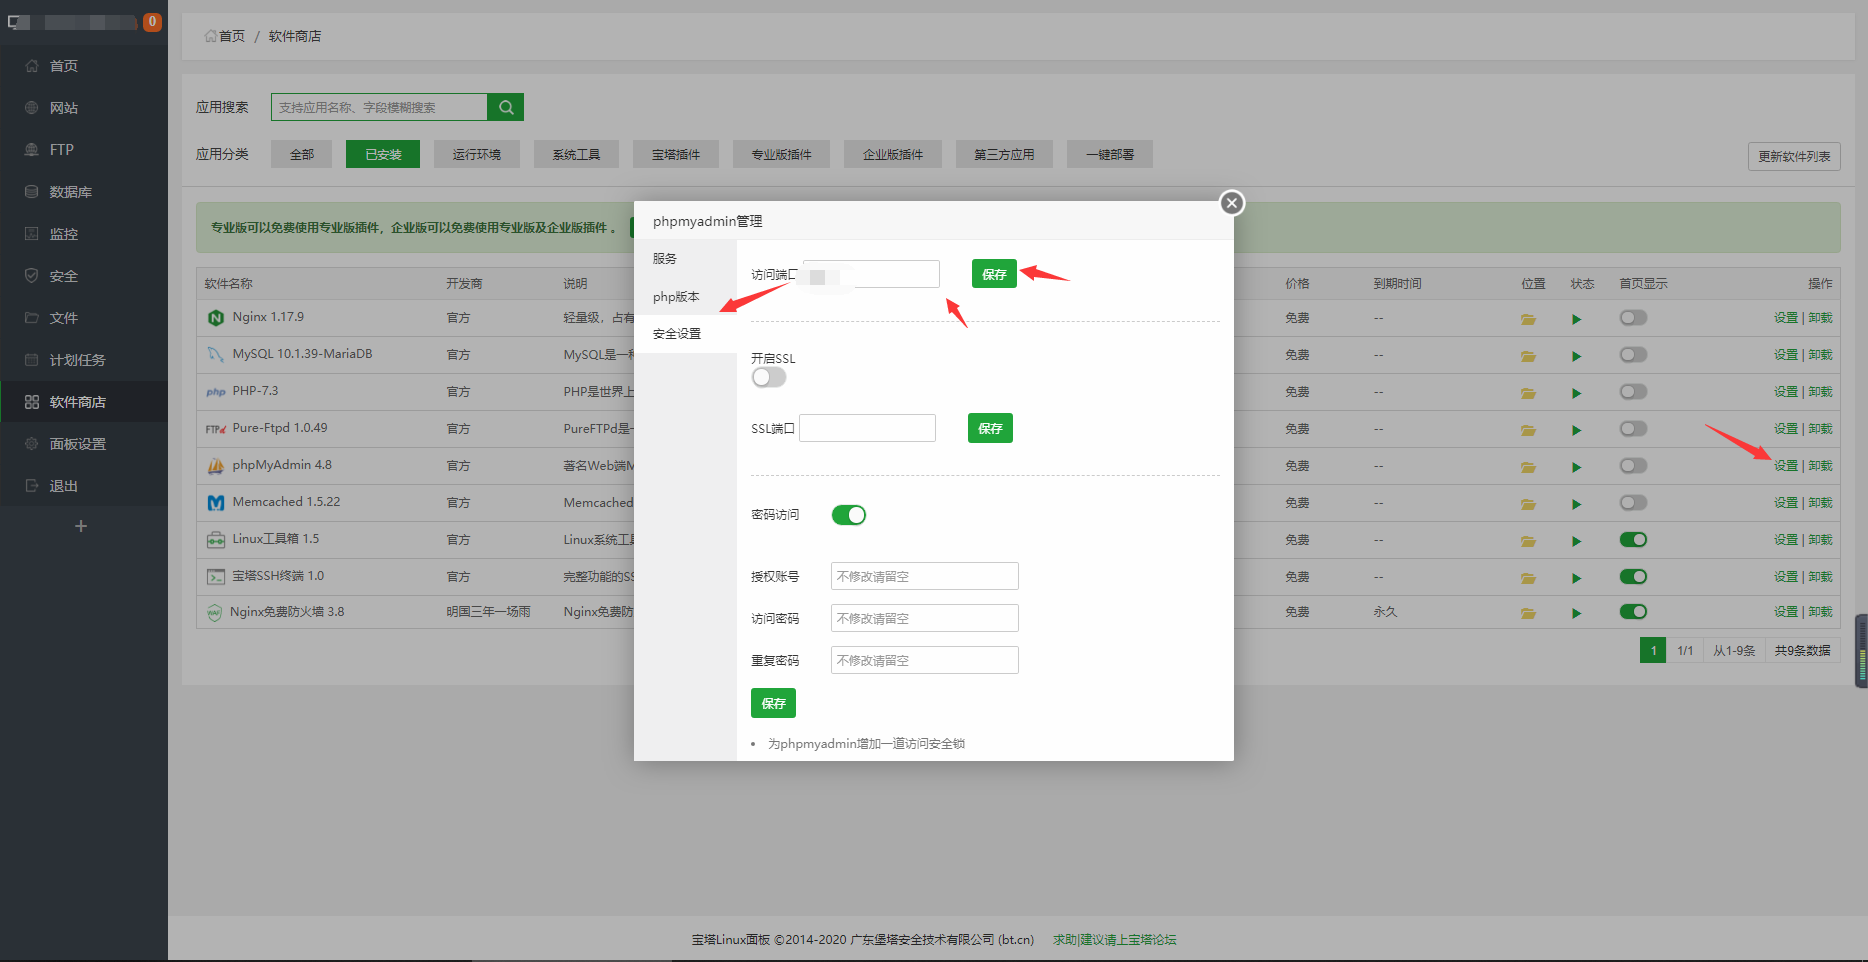Open folder location for 宝塔SSH终端
The height and width of the screenshot is (962, 1868).
pos(1528,578)
